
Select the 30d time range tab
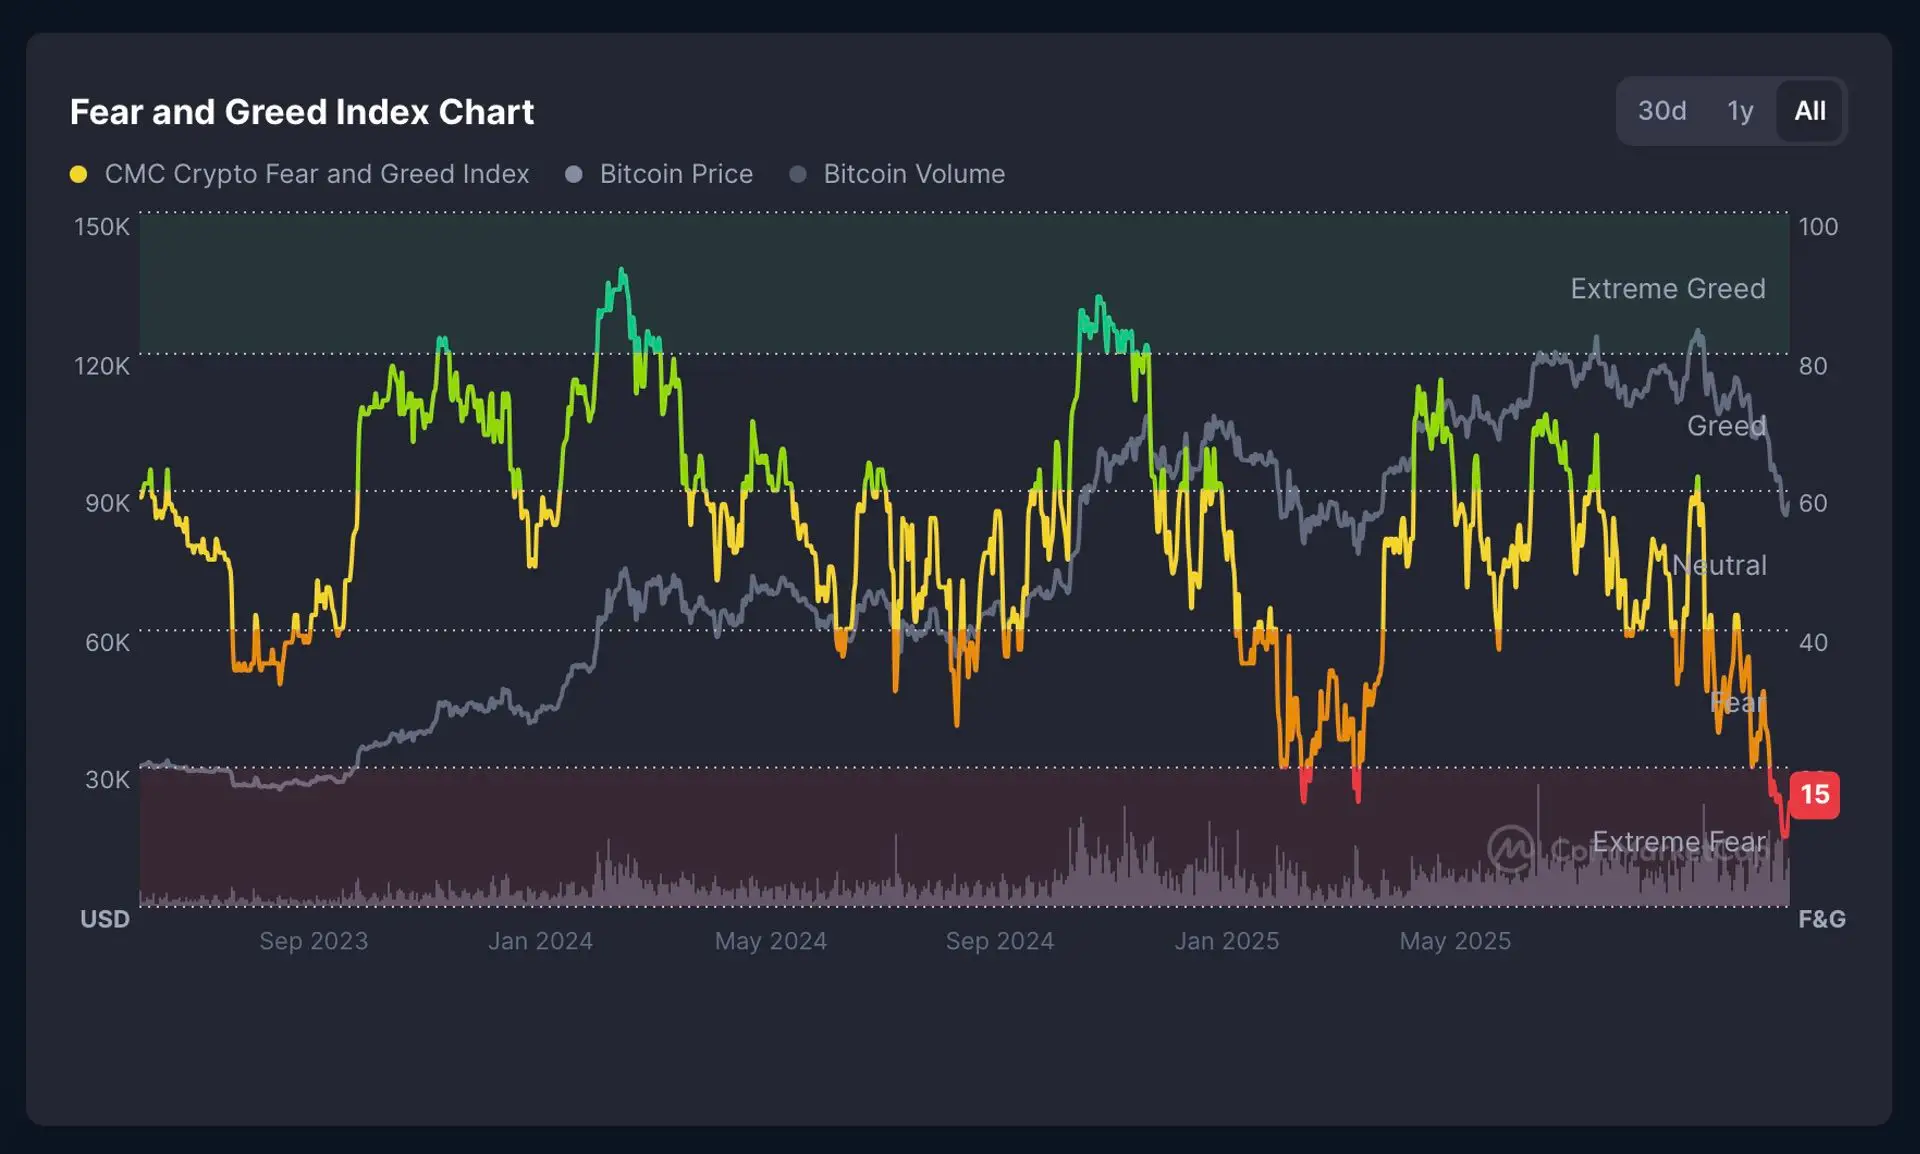[1661, 111]
